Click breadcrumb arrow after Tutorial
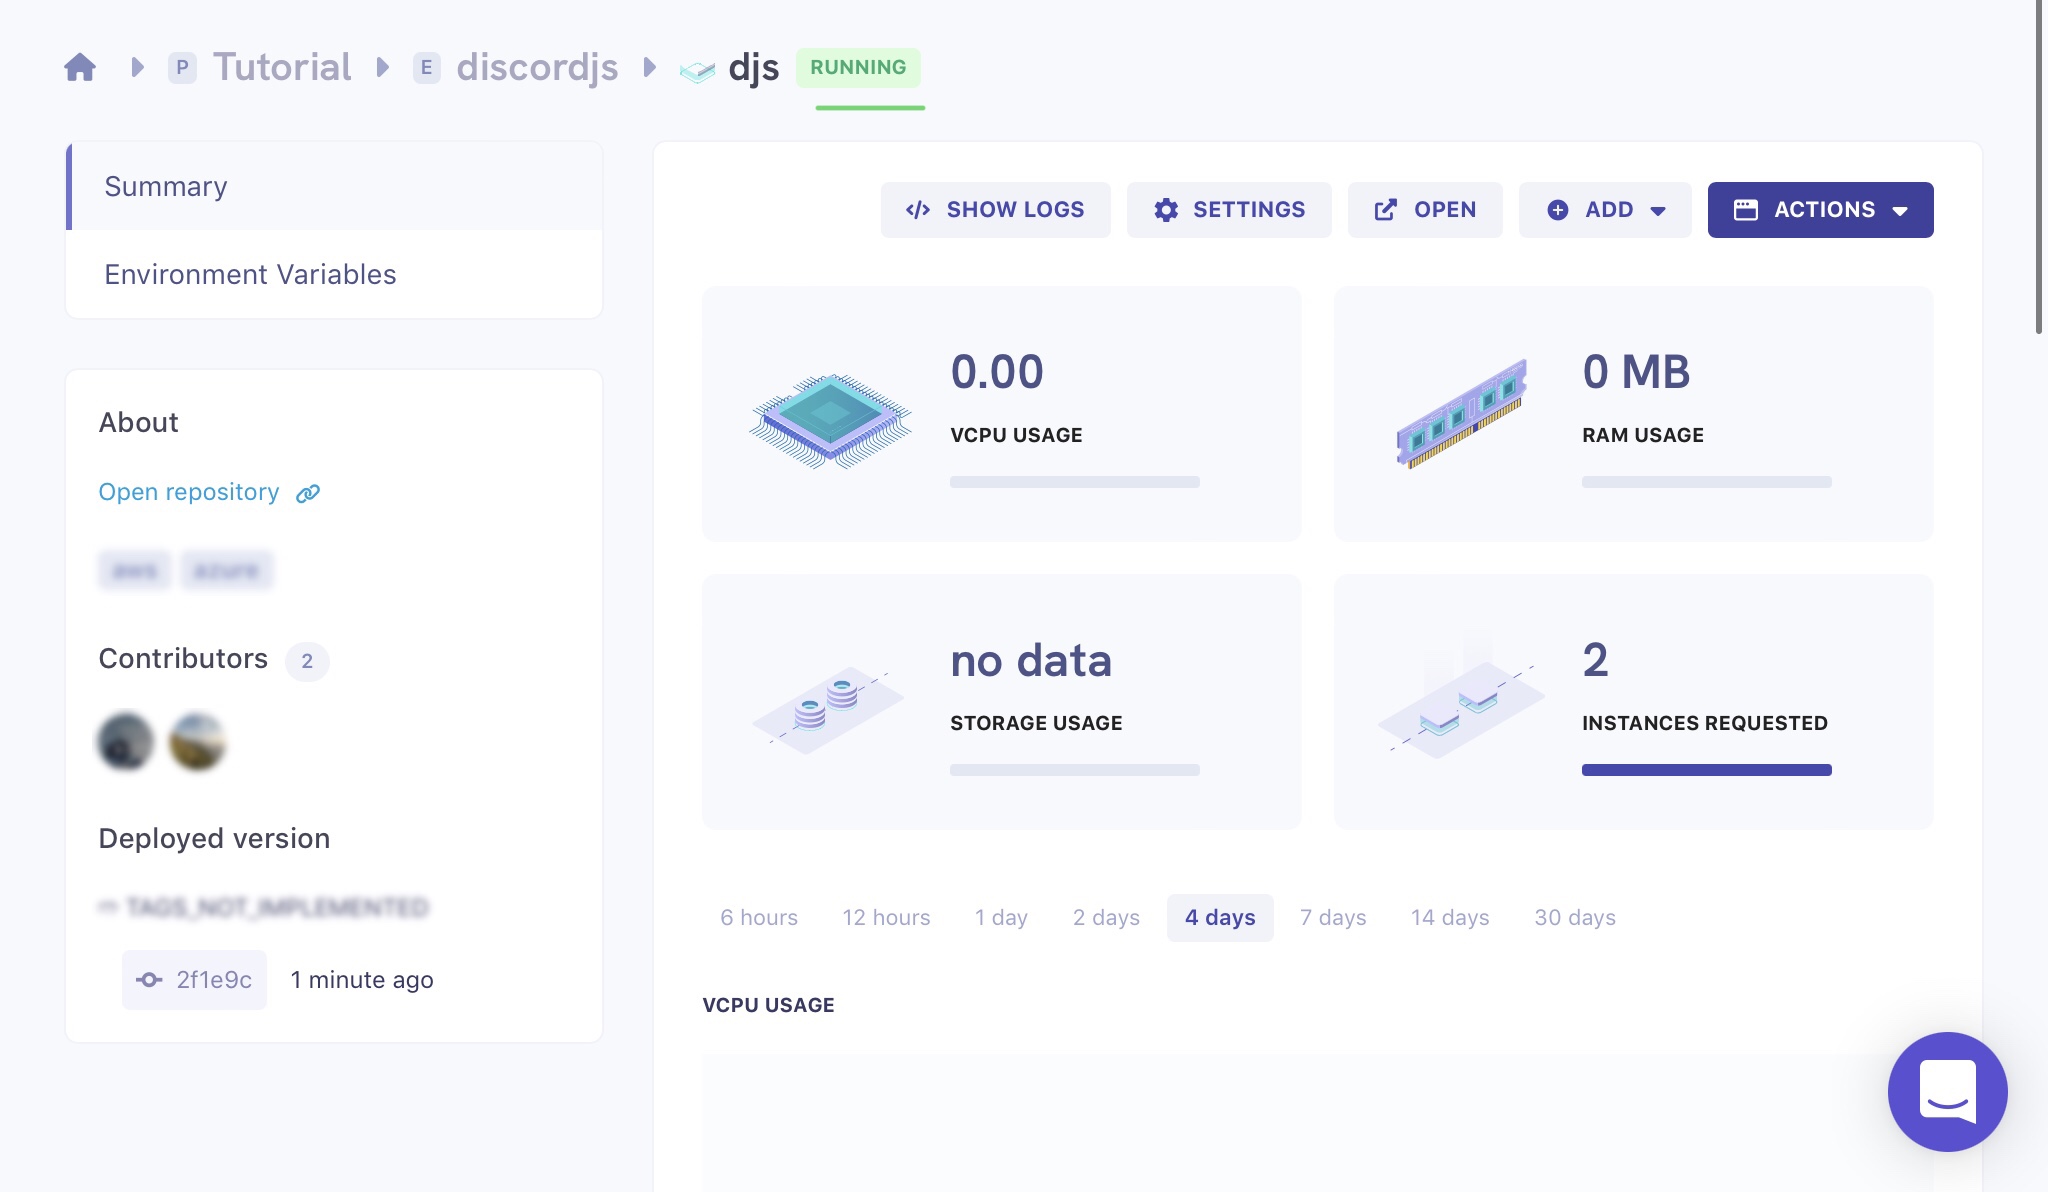The width and height of the screenshot is (2048, 1192). 382,68
